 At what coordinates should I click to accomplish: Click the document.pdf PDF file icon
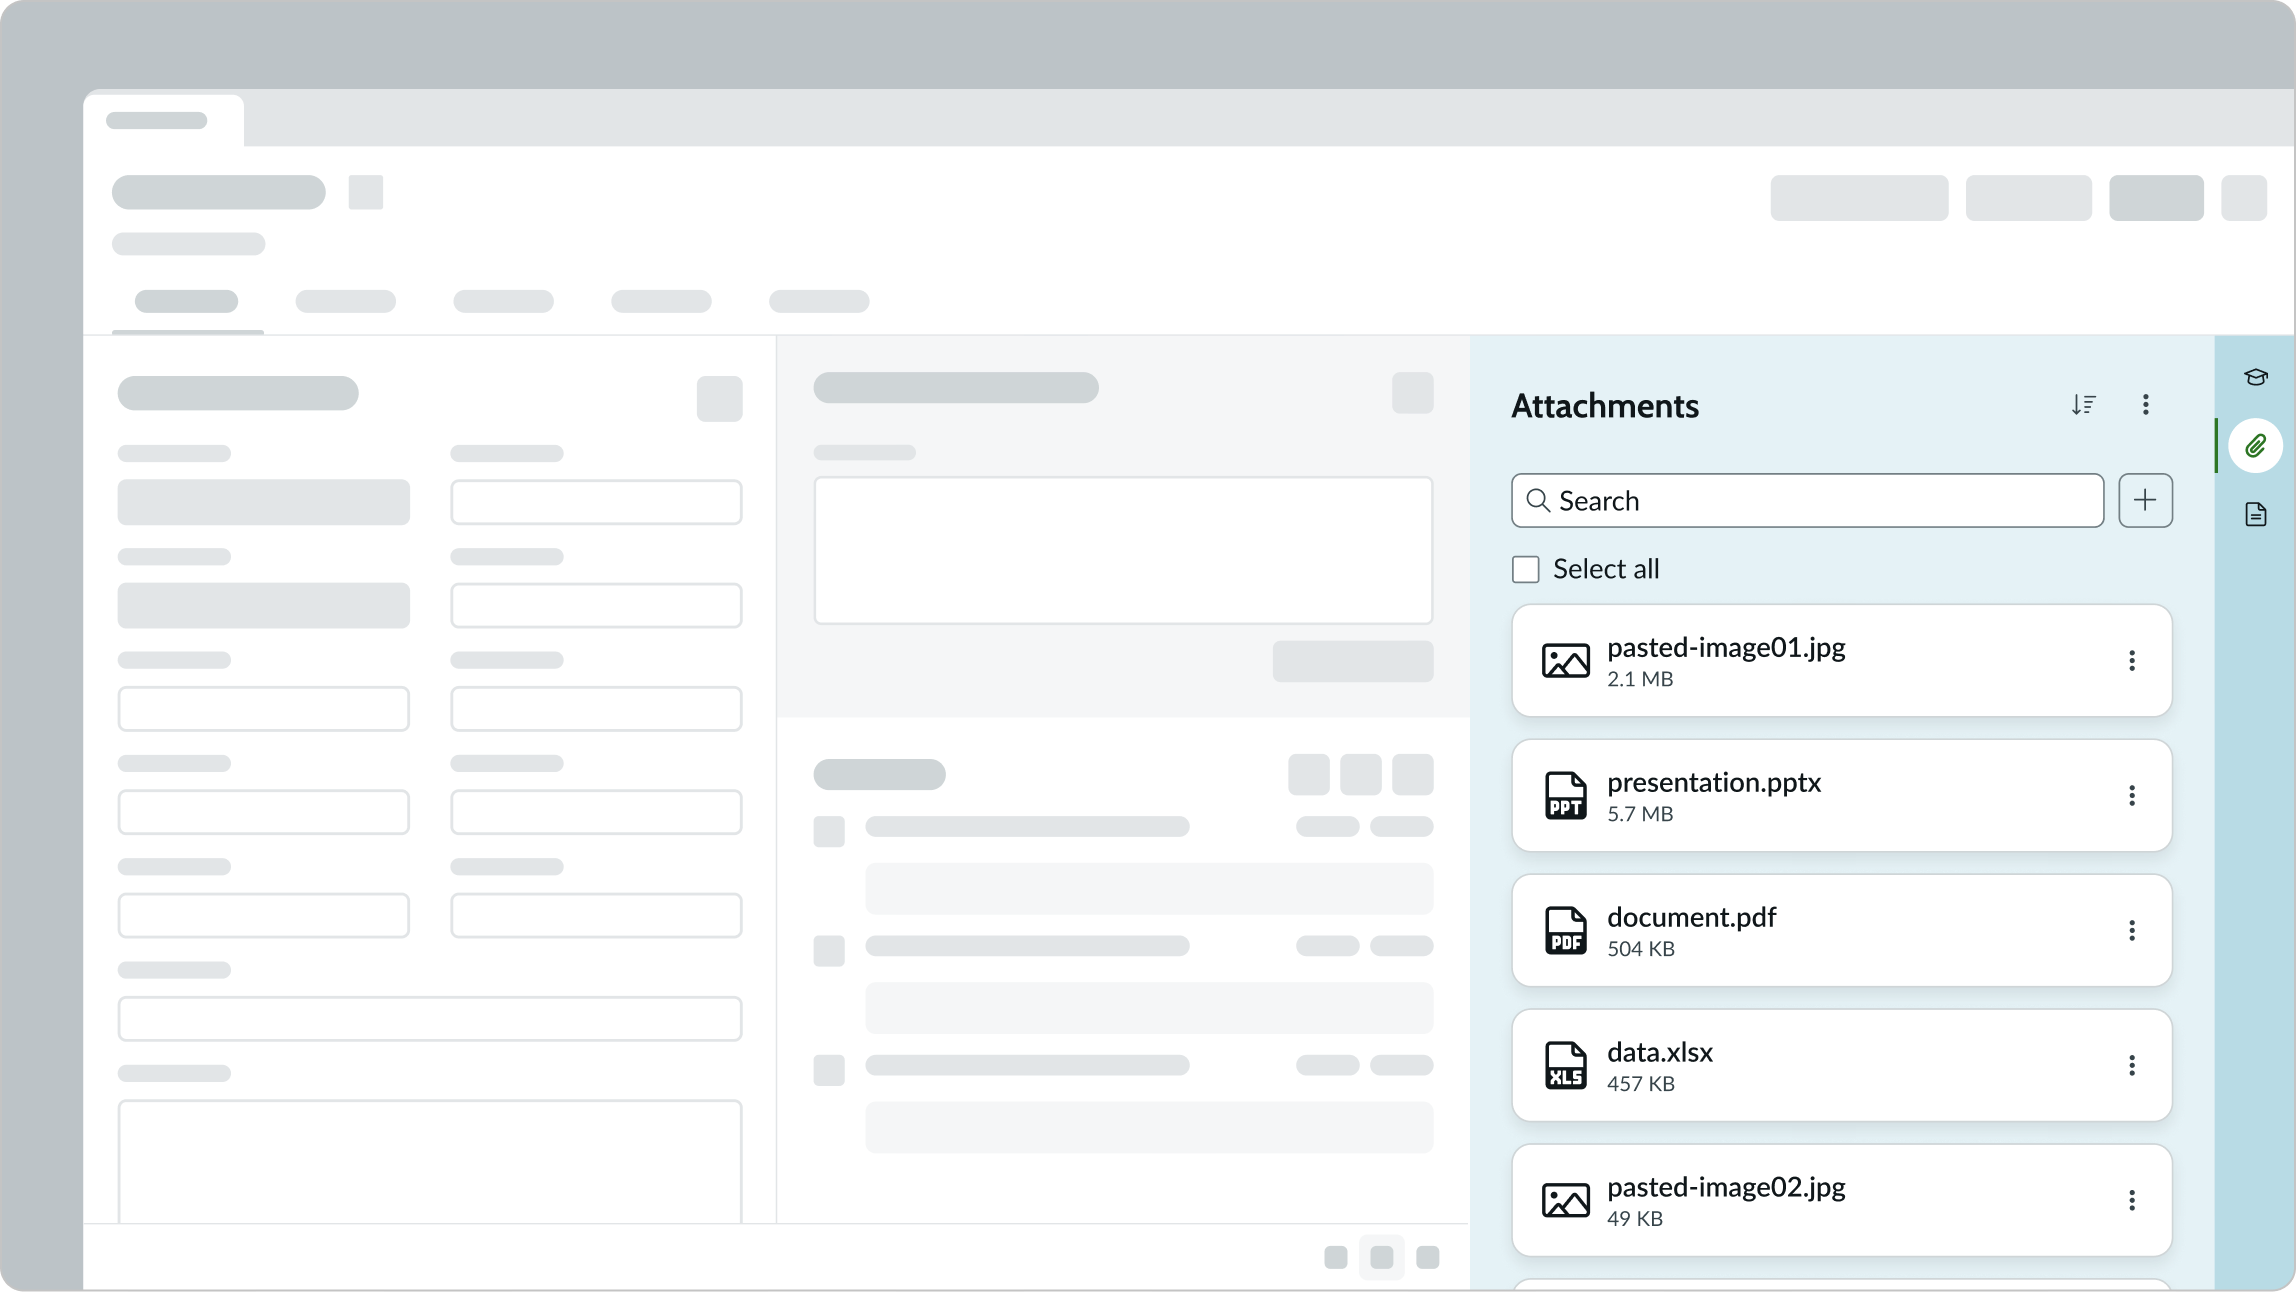(x=1565, y=931)
